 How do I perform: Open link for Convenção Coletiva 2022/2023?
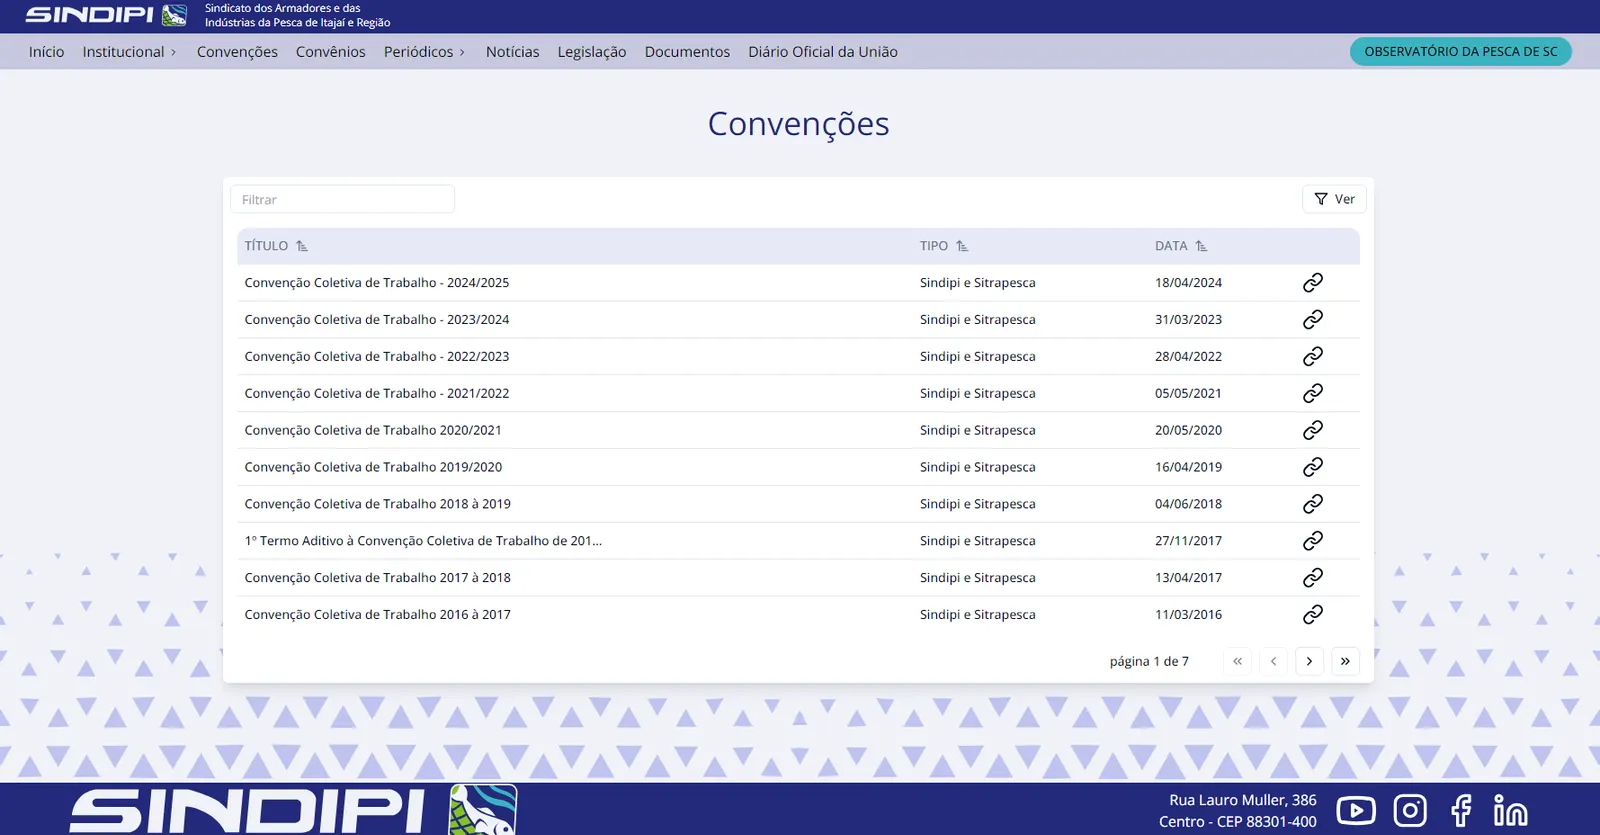tap(1313, 356)
